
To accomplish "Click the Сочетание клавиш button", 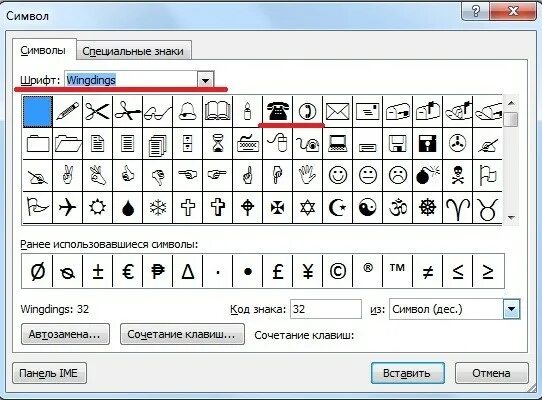I will pyautogui.click(x=182, y=334).
